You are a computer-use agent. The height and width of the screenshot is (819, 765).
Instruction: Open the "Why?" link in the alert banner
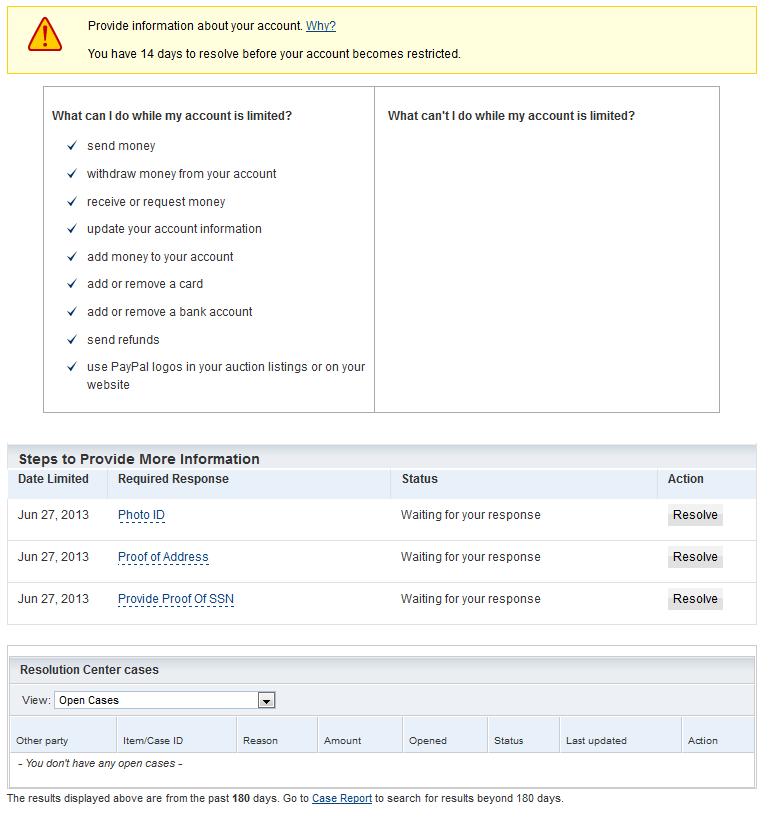pyautogui.click(x=320, y=26)
